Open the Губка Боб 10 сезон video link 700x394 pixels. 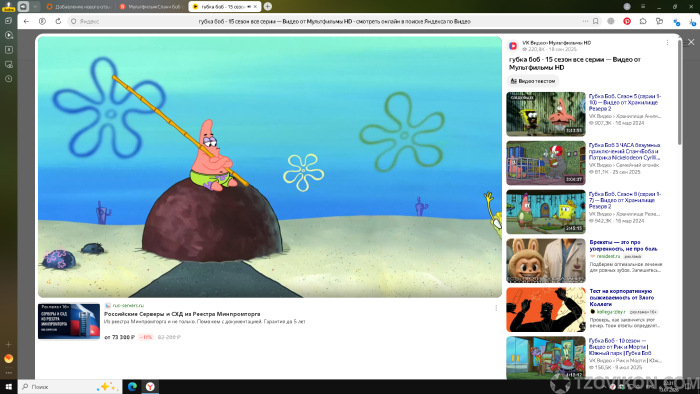click(620, 347)
